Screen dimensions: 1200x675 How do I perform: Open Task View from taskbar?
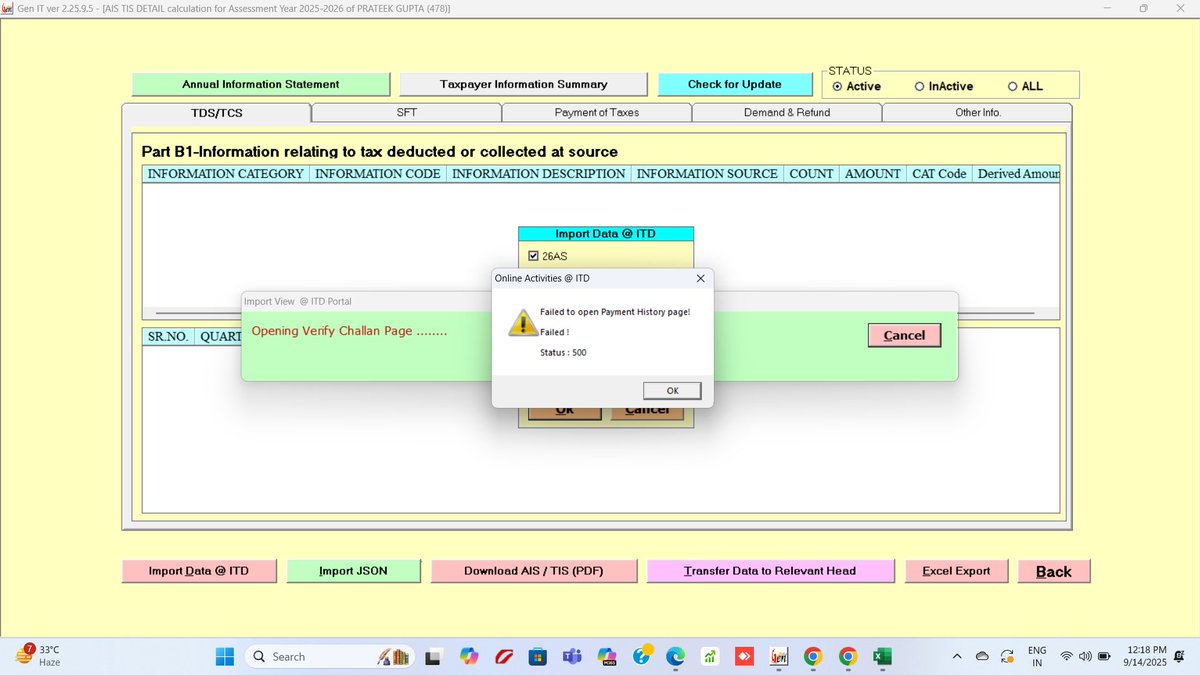[x=433, y=657]
